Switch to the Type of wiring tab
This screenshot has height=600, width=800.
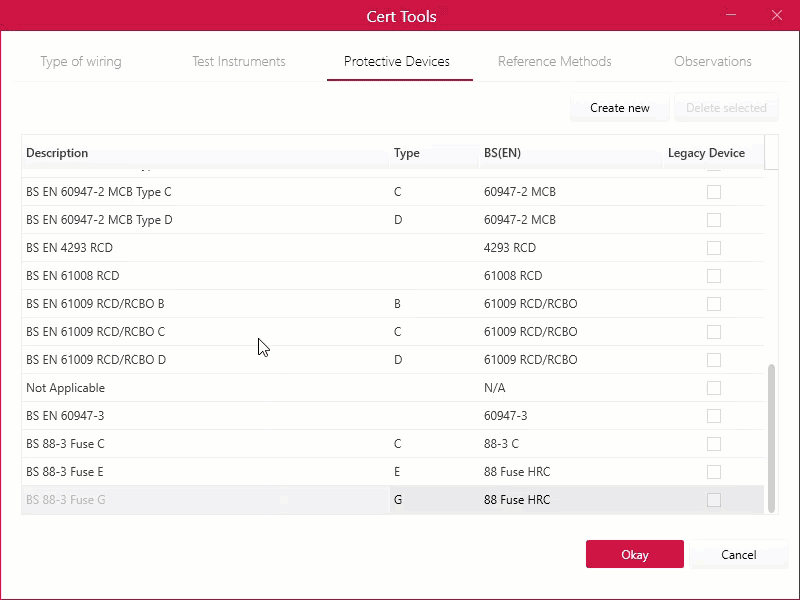coord(81,62)
